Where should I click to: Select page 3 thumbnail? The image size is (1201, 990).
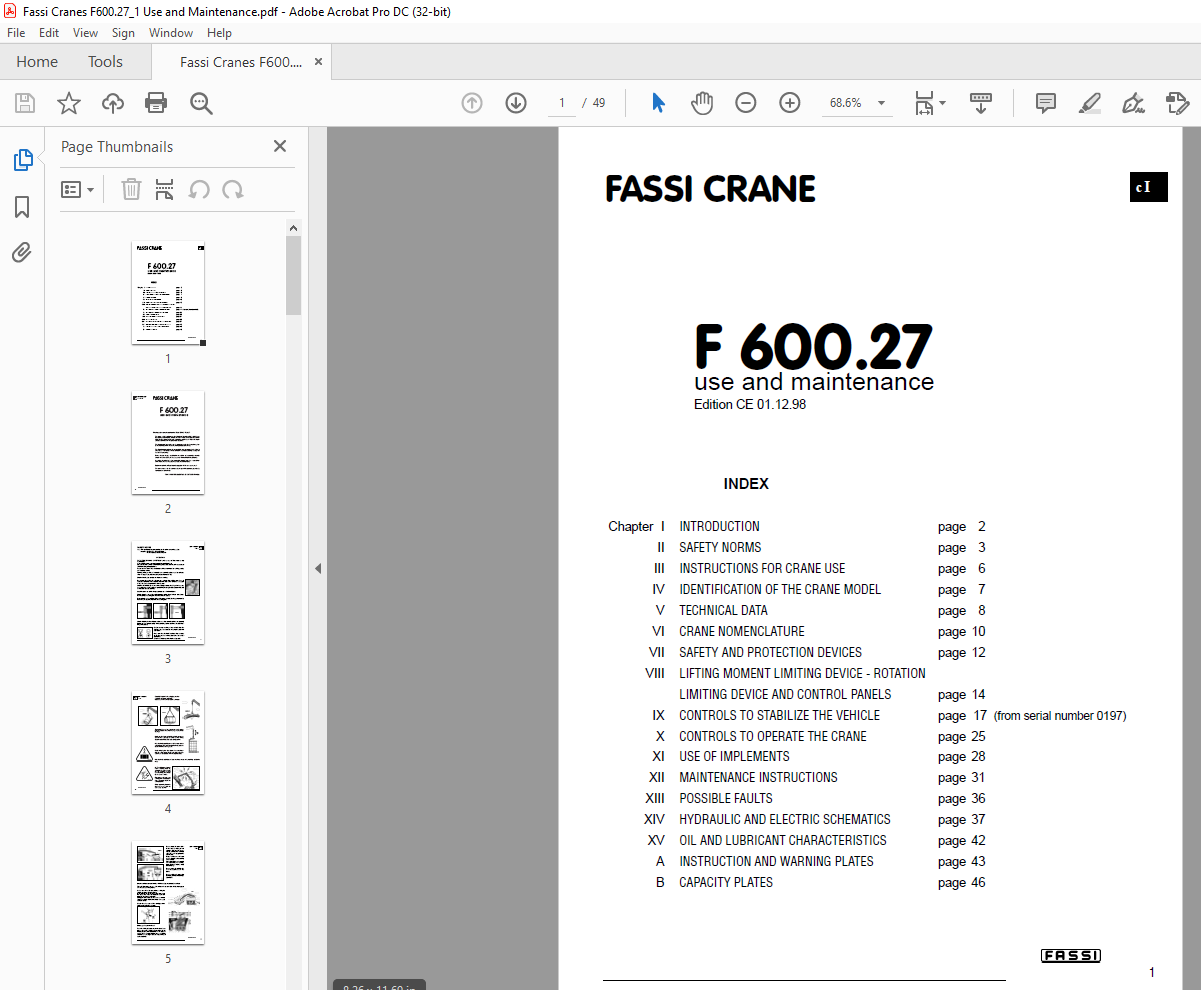168,593
